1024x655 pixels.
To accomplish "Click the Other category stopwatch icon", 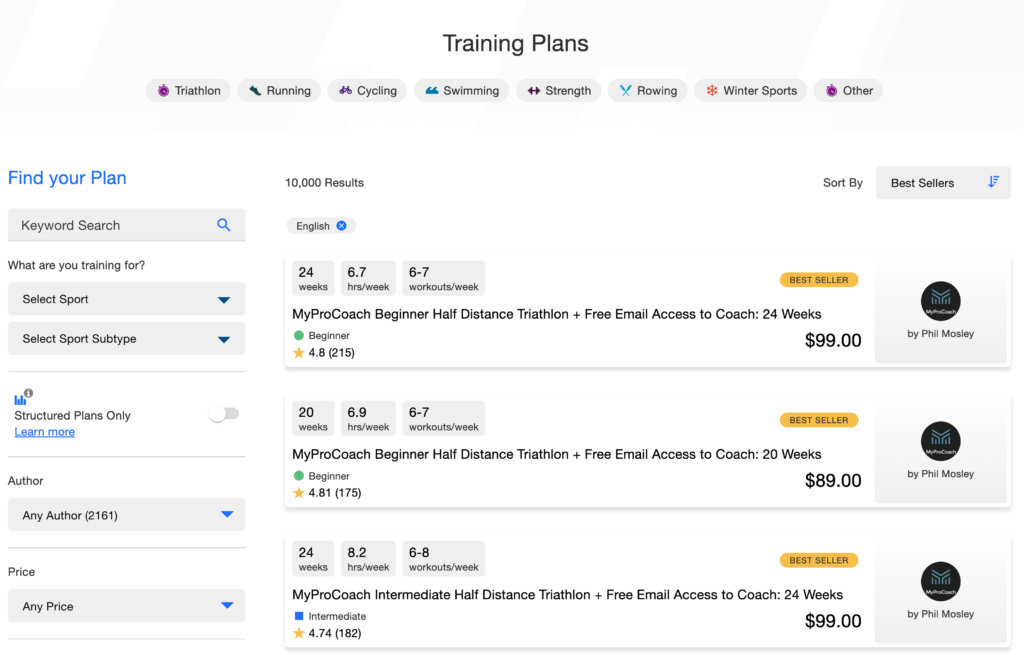I will pos(831,90).
